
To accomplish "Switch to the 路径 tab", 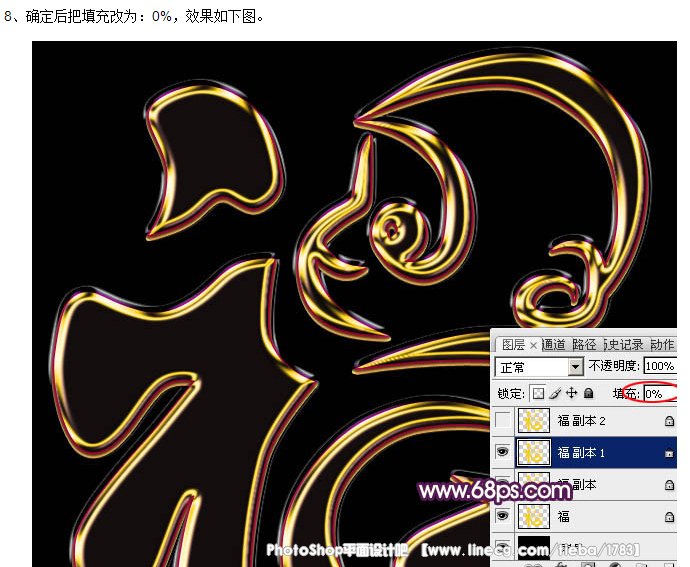I will pos(584,345).
